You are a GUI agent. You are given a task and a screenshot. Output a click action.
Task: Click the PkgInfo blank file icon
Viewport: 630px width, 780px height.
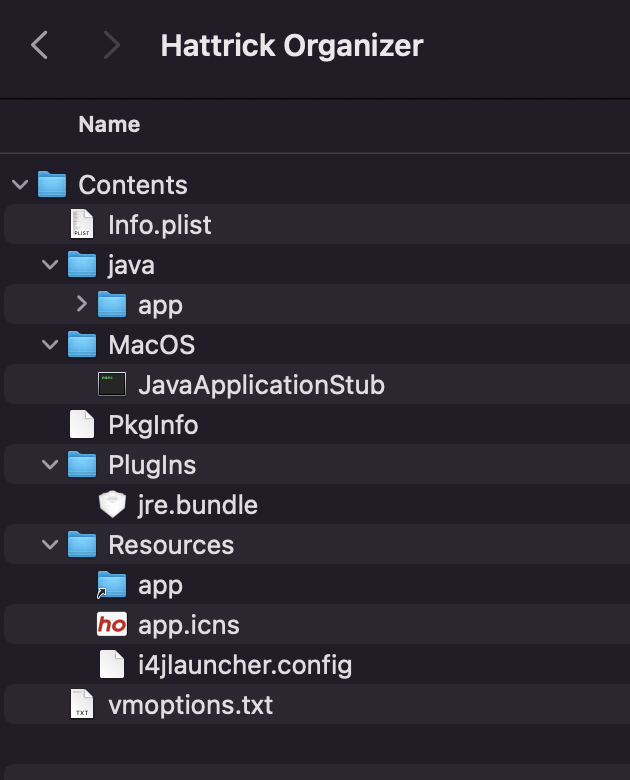click(82, 424)
